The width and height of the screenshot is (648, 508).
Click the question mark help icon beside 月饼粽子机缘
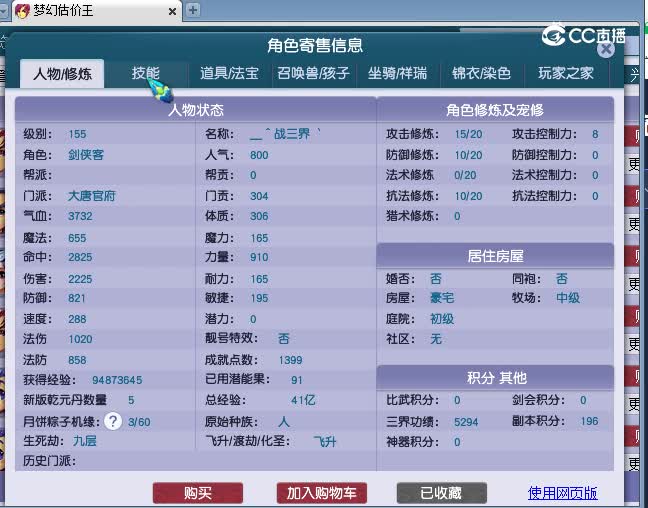(113, 421)
